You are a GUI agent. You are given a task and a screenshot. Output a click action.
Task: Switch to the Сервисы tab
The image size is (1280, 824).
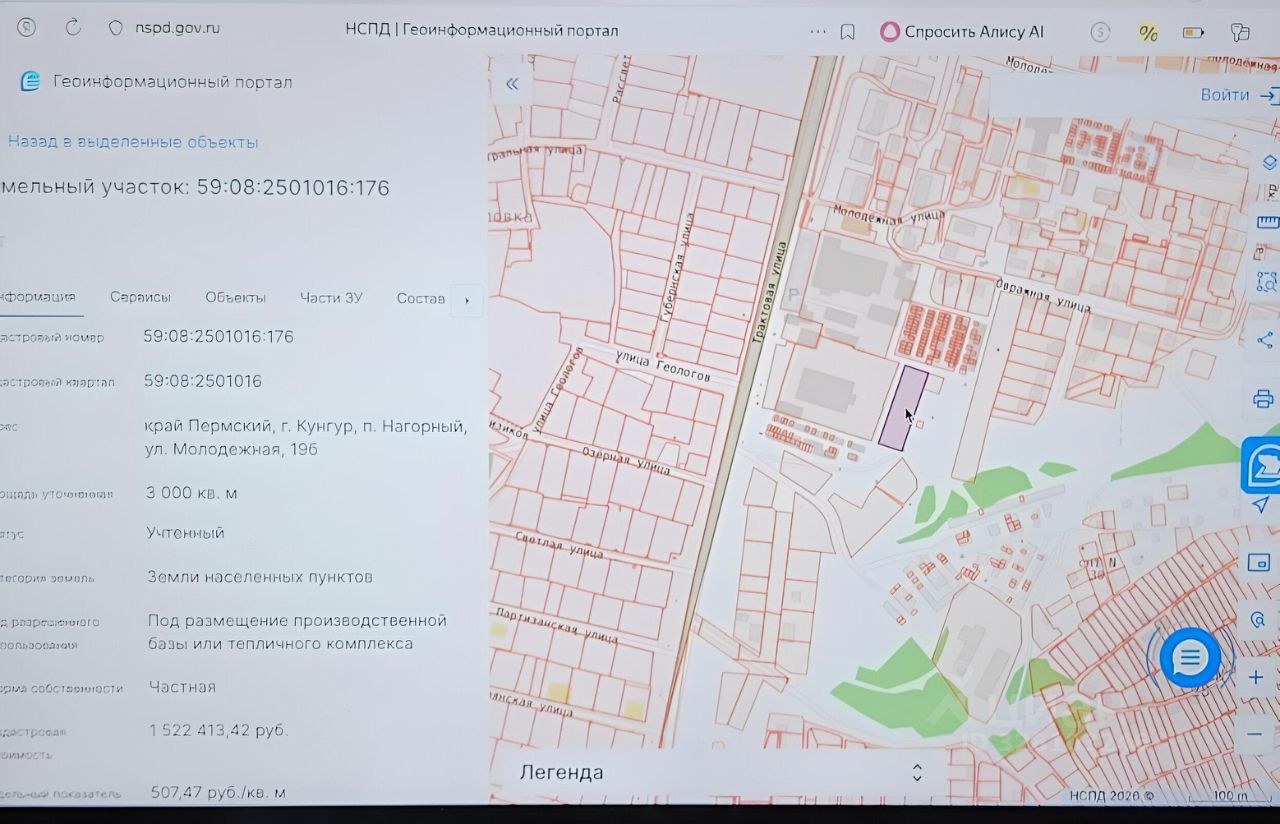point(140,297)
